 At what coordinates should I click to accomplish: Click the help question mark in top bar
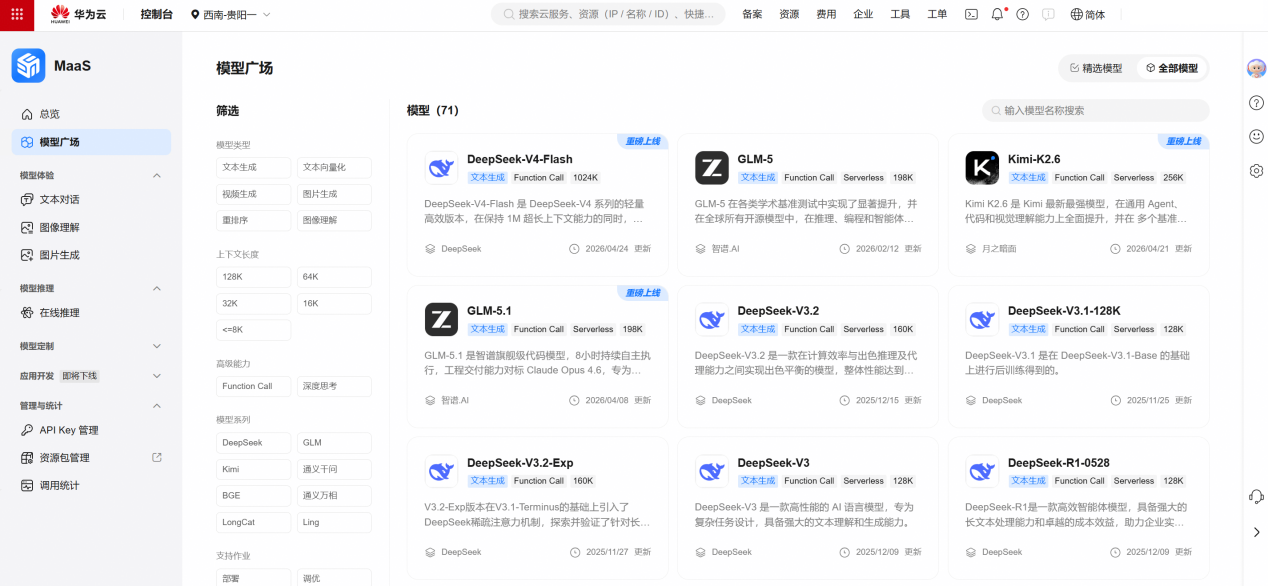point(1022,15)
